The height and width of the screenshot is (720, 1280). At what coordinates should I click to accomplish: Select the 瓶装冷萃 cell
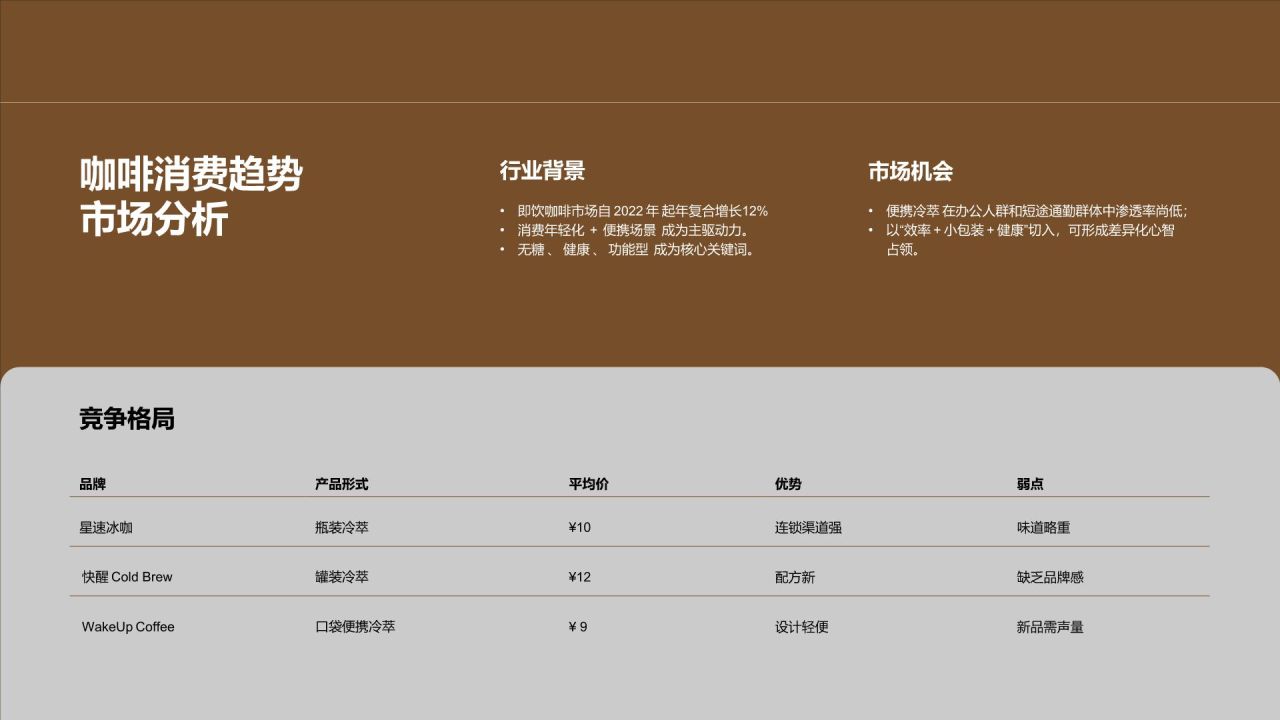click(342, 527)
